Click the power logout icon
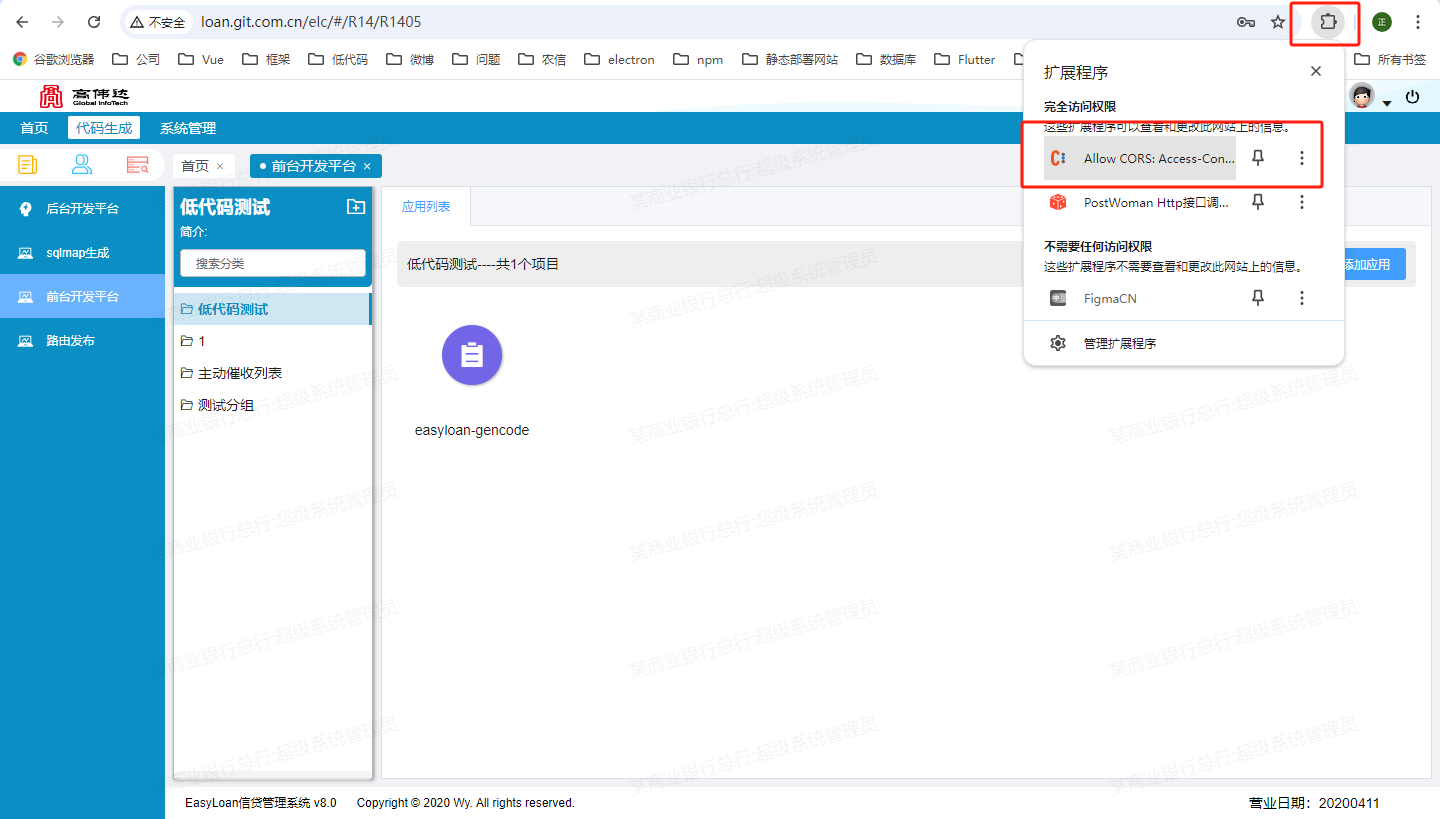 coord(1412,97)
